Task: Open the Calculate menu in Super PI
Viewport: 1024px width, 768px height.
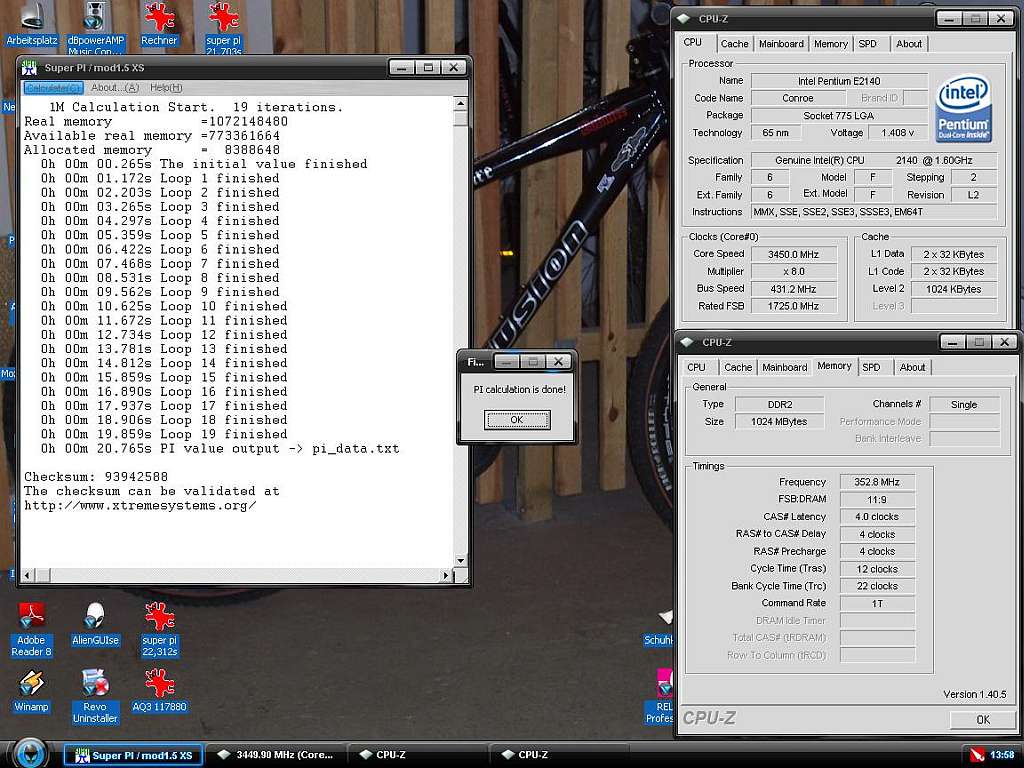Action: click(x=53, y=88)
